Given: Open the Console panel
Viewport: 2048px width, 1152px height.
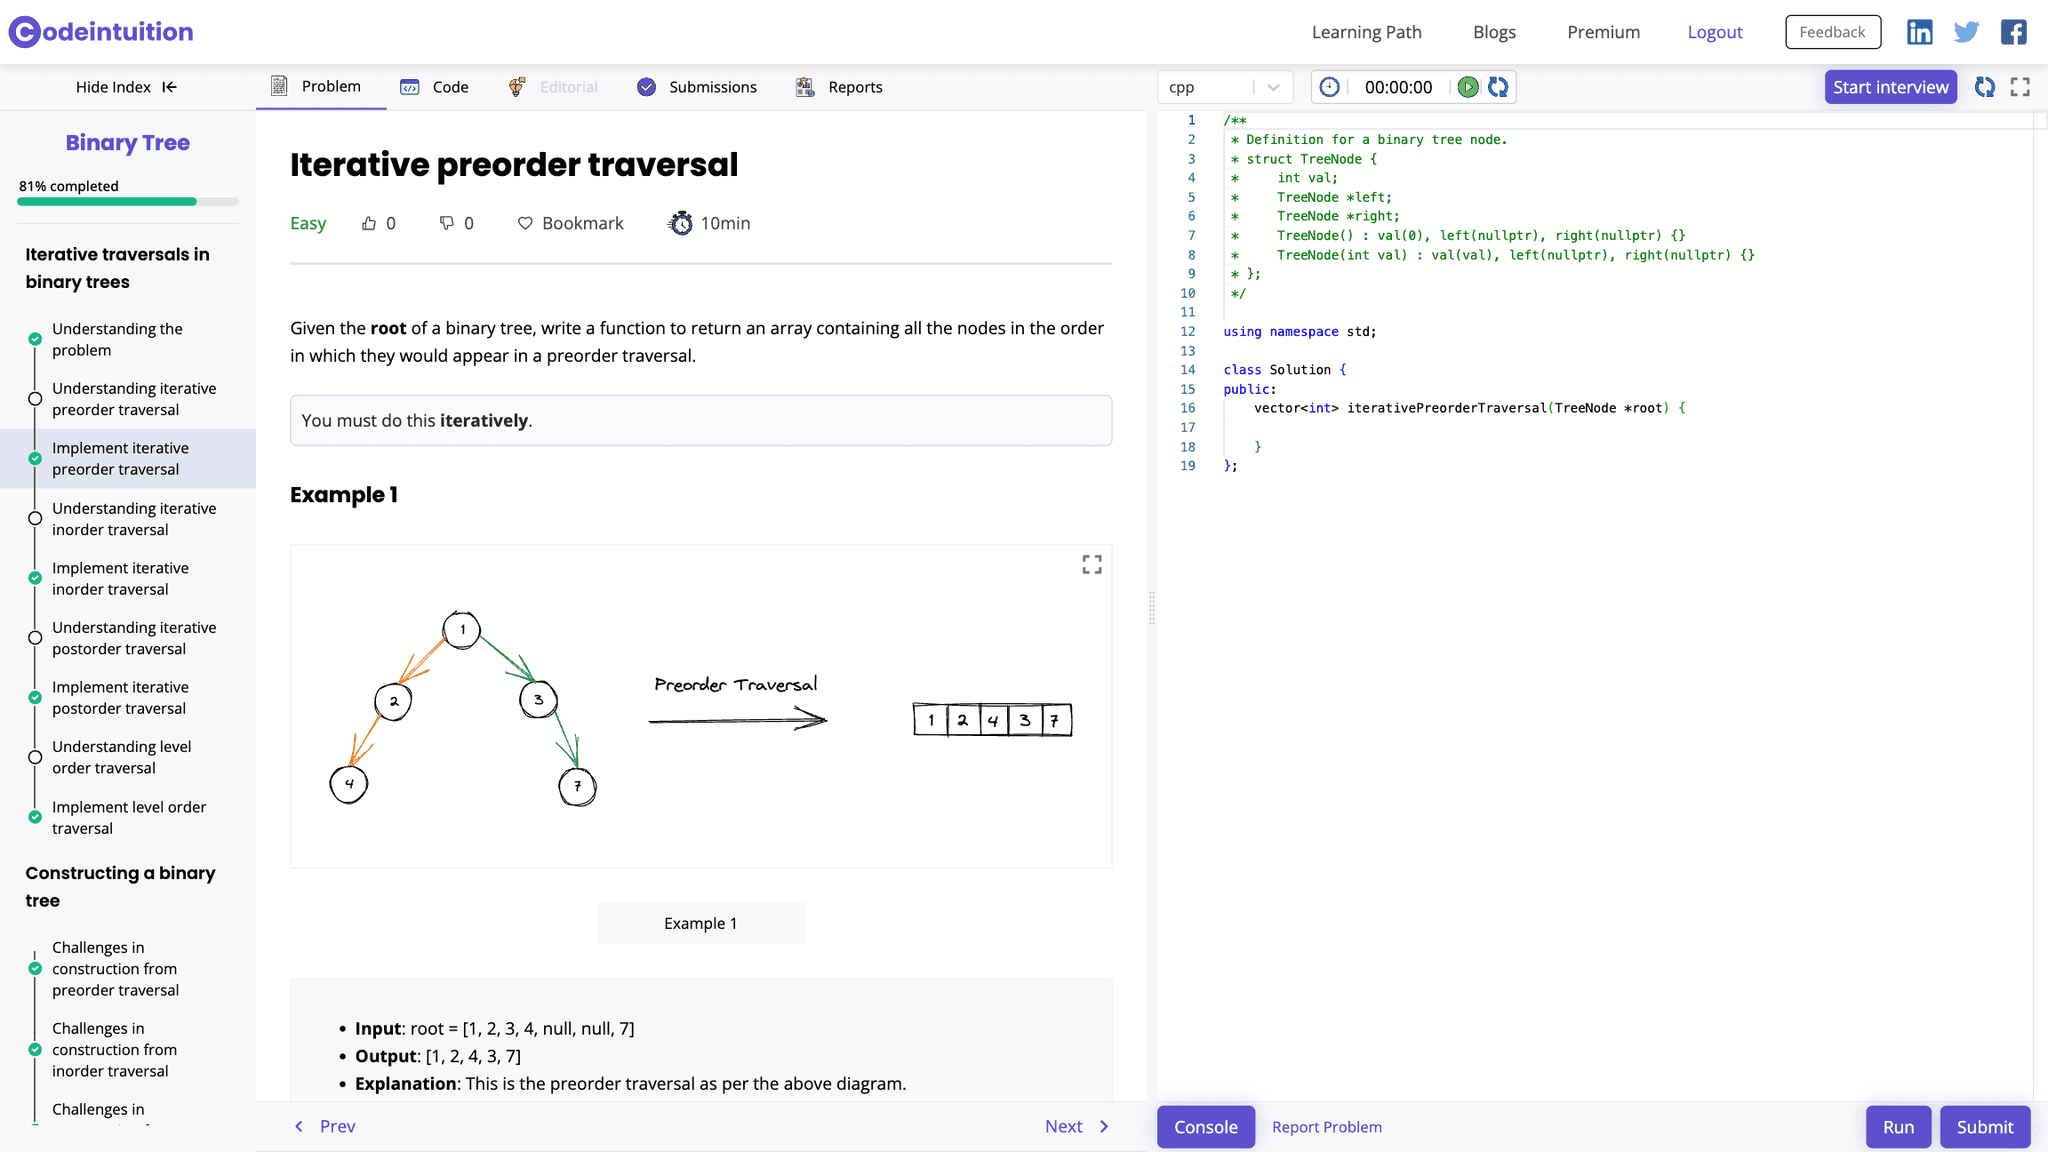Looking at the screenshot, I should coord(1205,1126).
